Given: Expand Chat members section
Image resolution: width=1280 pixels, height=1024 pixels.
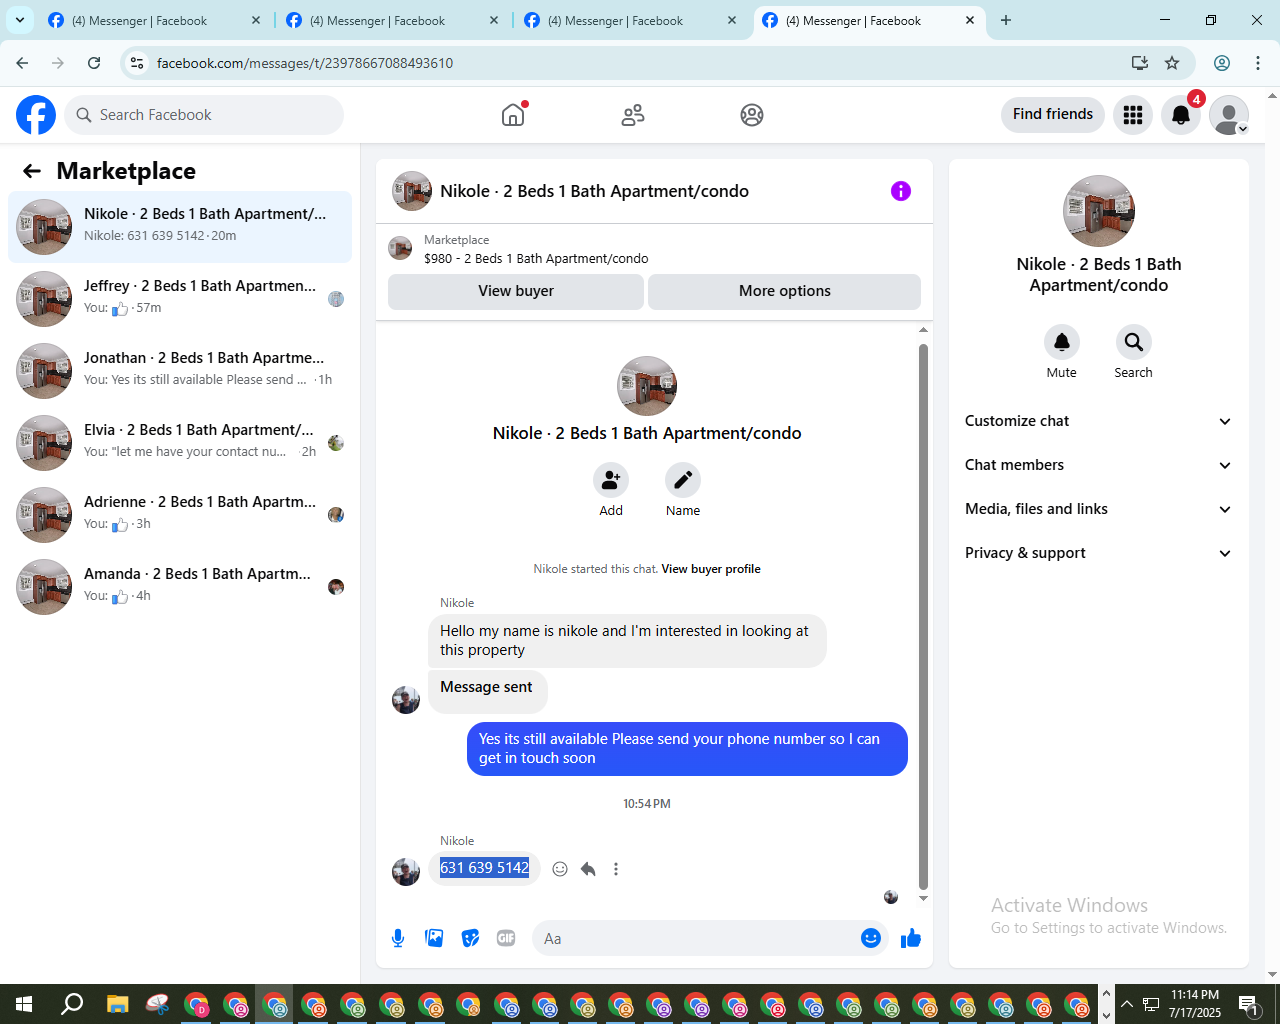Looking at the screenshot, I should 1098,465.
